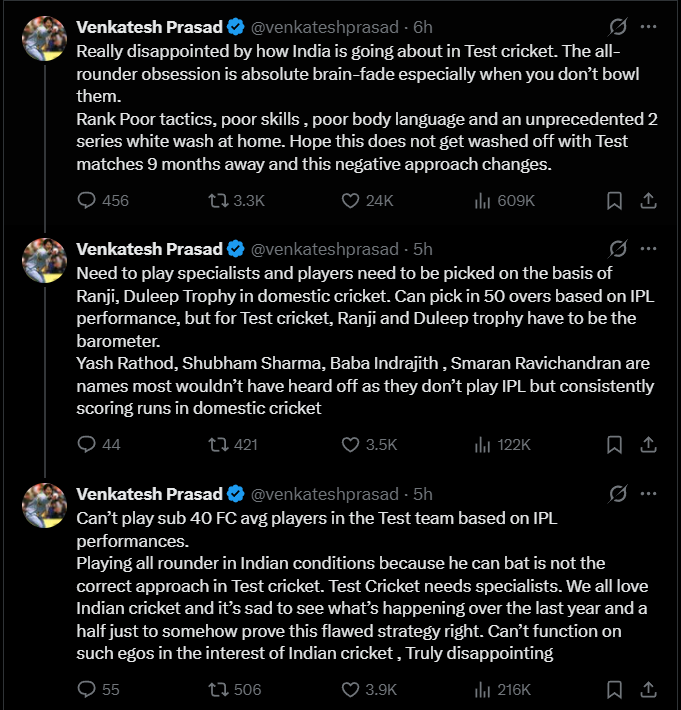681x710 pixels.
Task: Open more options menu on first tweet
Action: (x=648, y=27)
